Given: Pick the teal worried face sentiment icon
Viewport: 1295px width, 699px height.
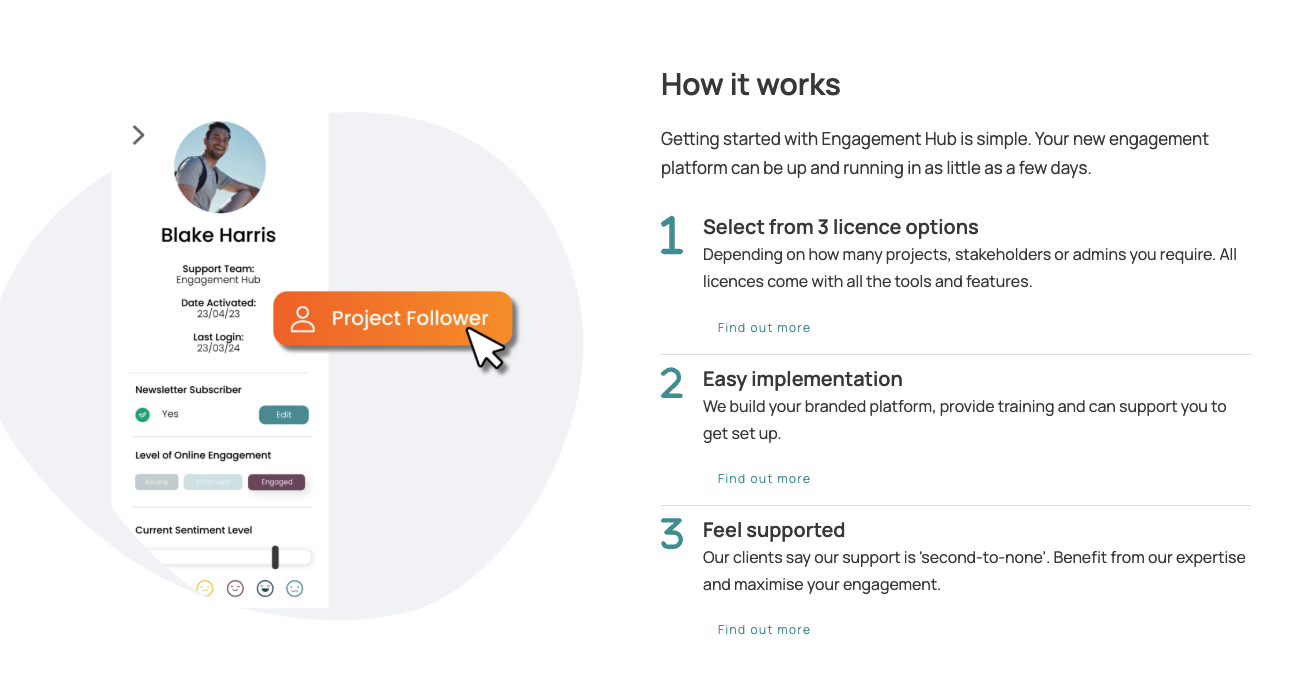Looking at the screenshot, I should (295, 589).
